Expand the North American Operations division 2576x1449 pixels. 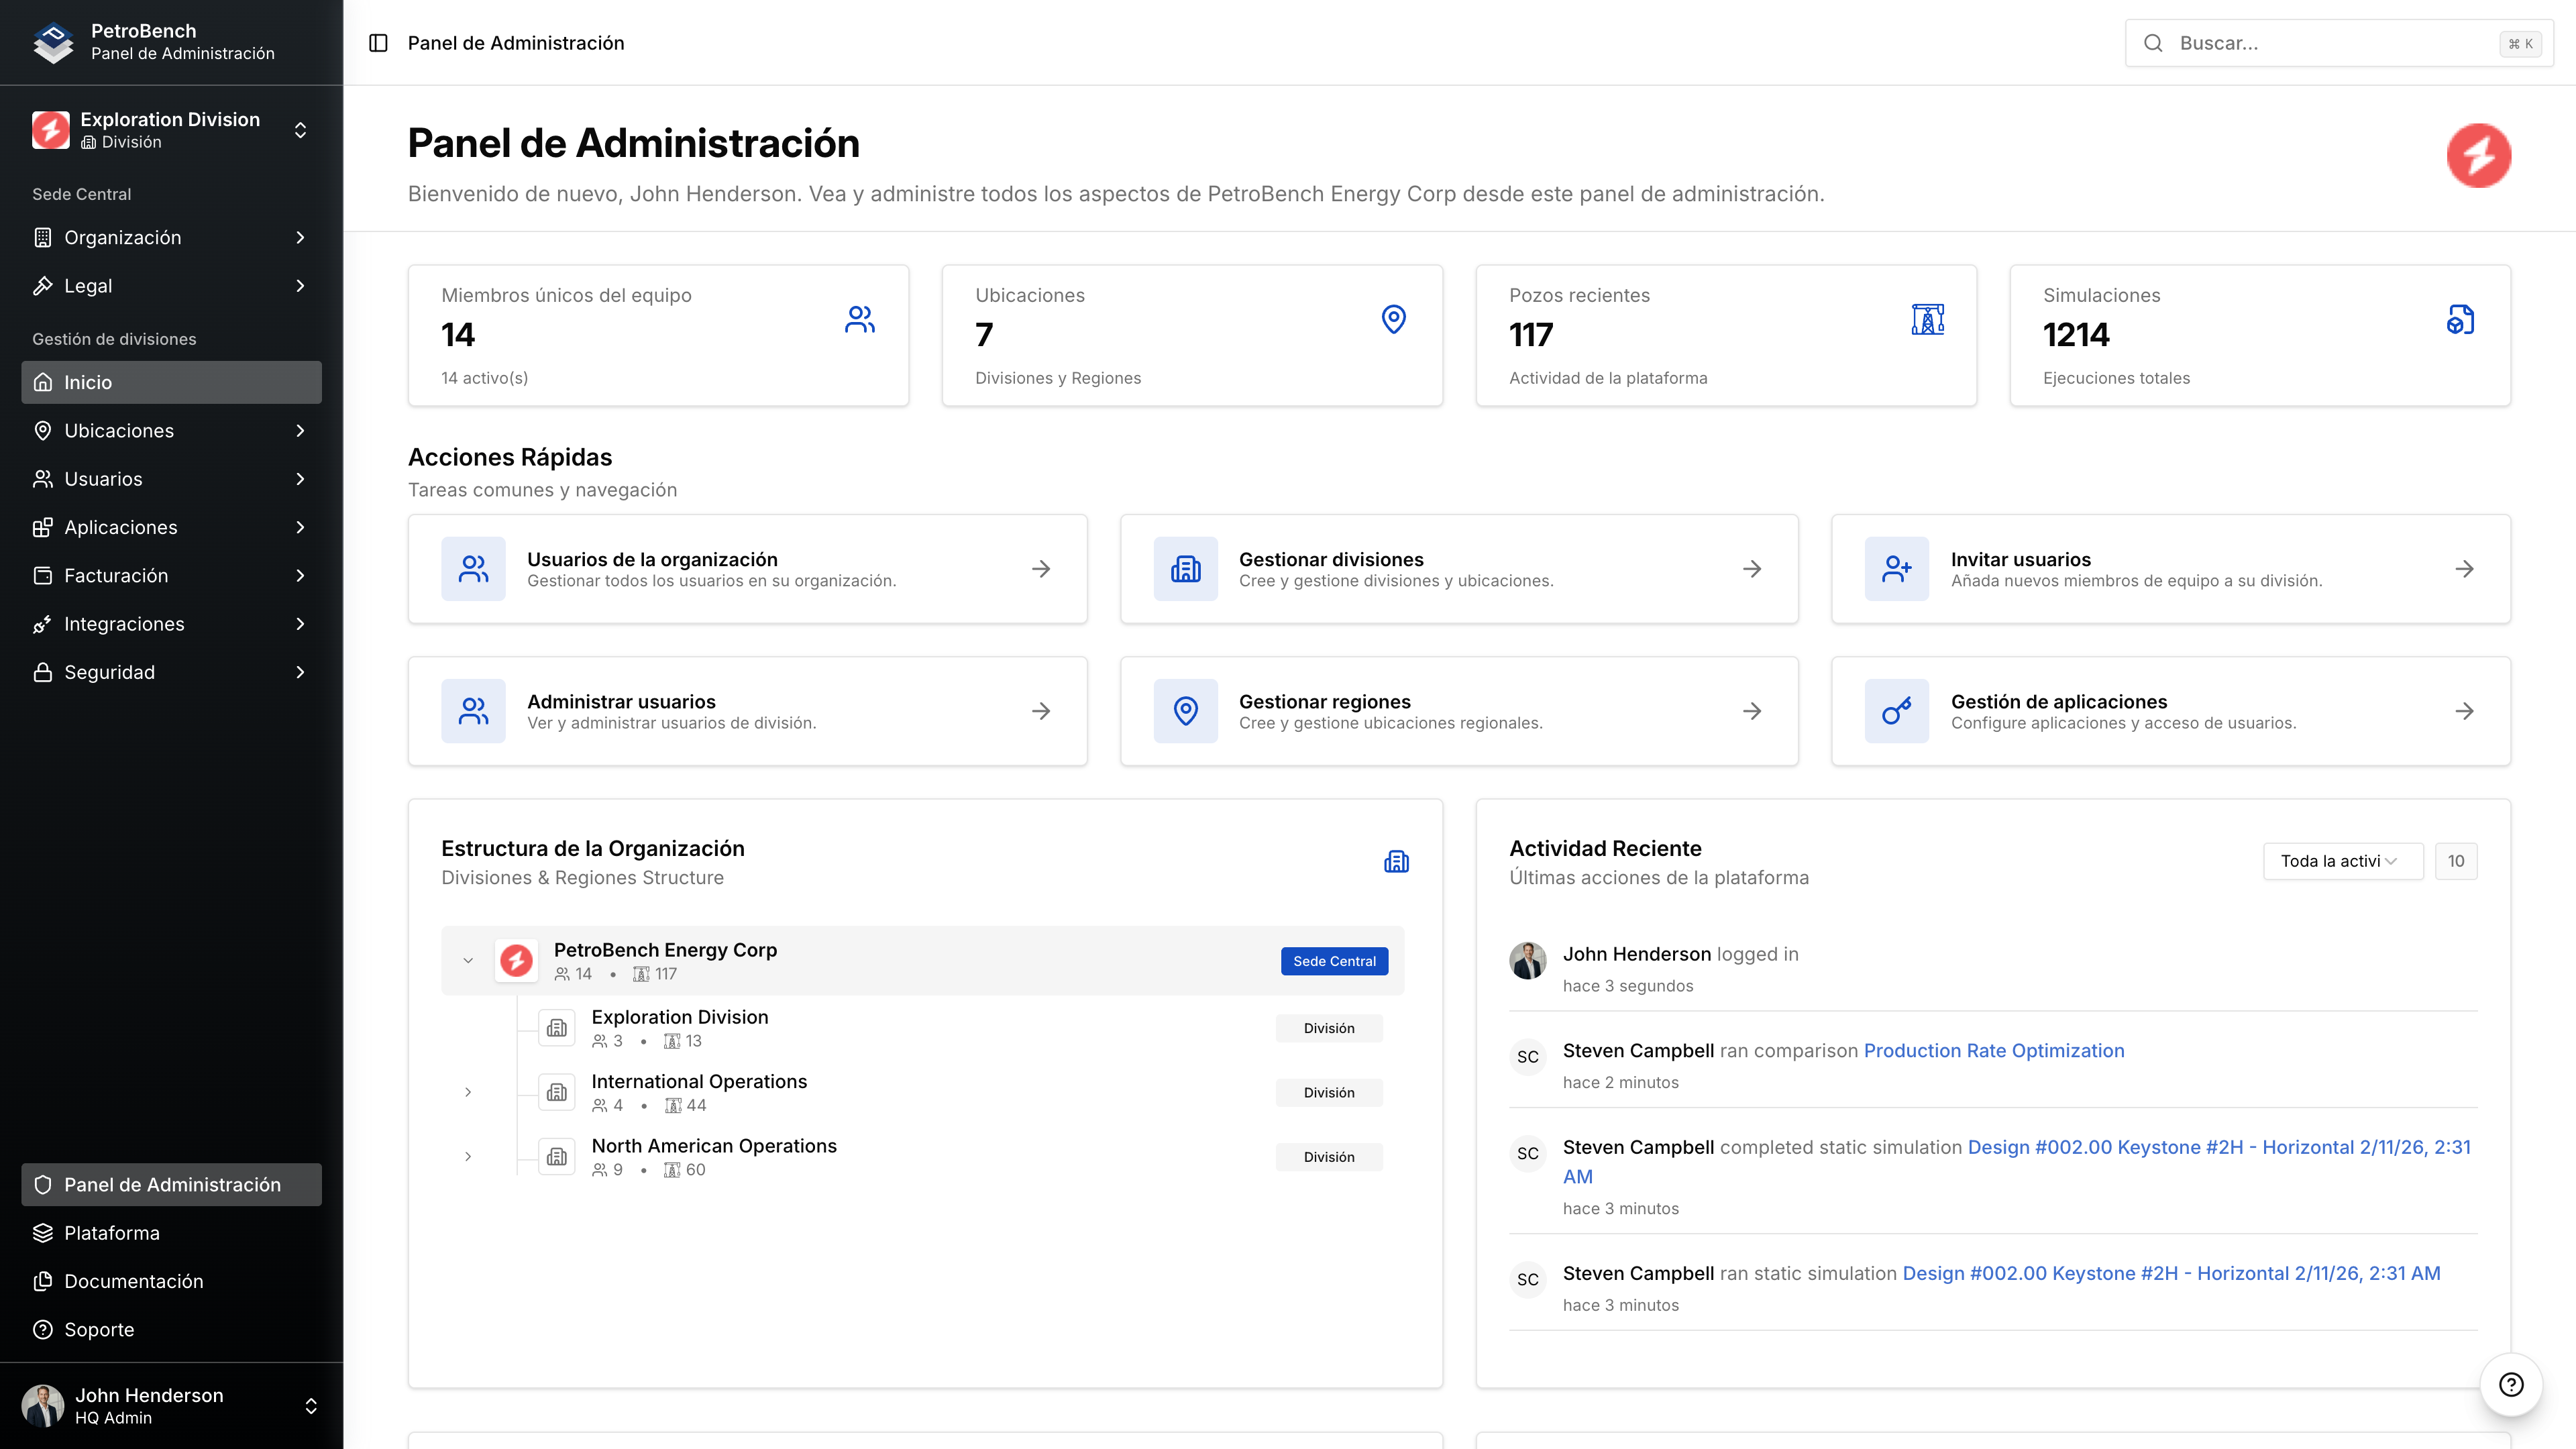(468, 1156)
